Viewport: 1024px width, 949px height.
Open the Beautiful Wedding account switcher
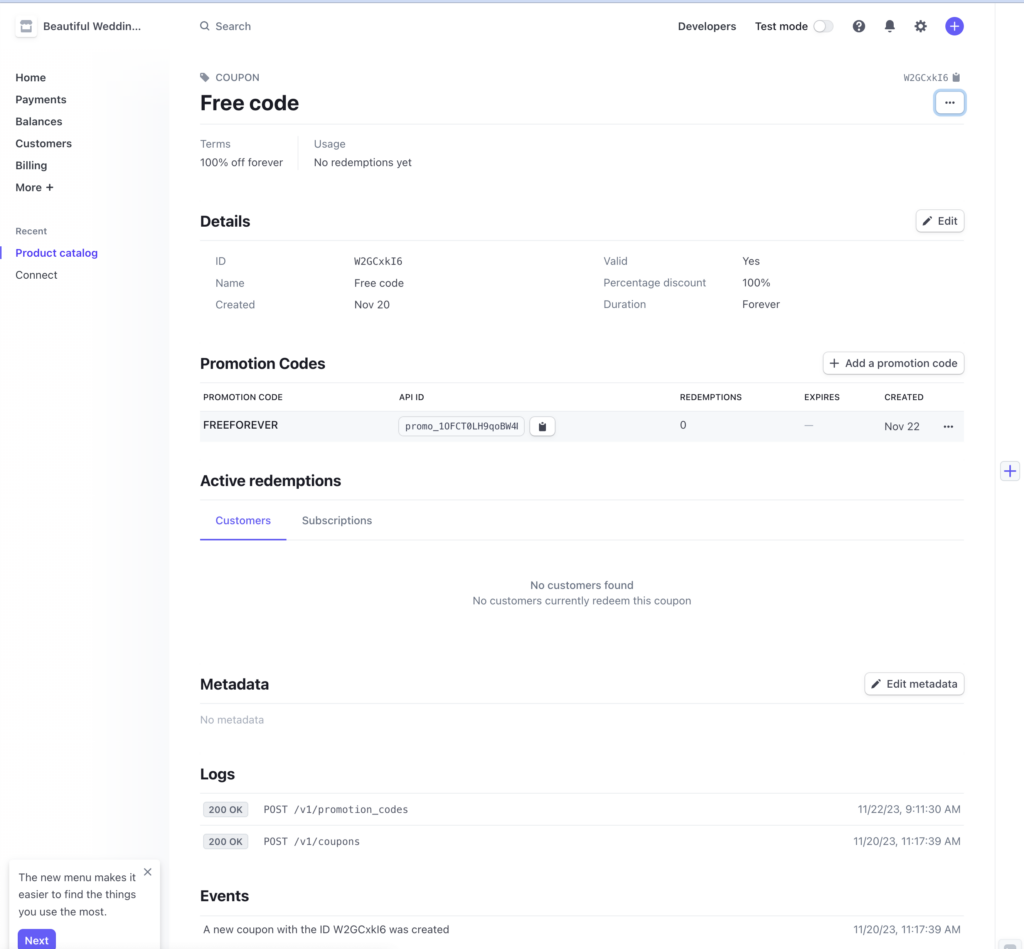click(x=80, y=27)
